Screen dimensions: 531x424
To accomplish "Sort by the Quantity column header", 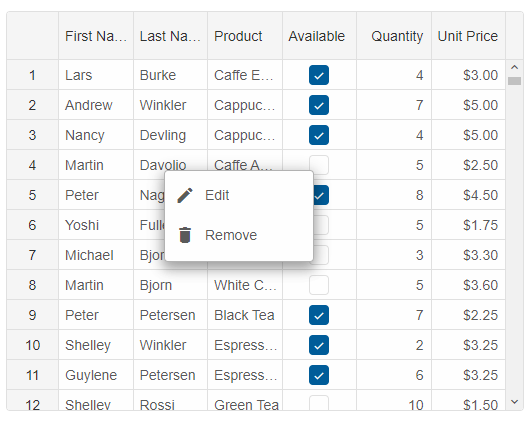I will pos(394,36).
